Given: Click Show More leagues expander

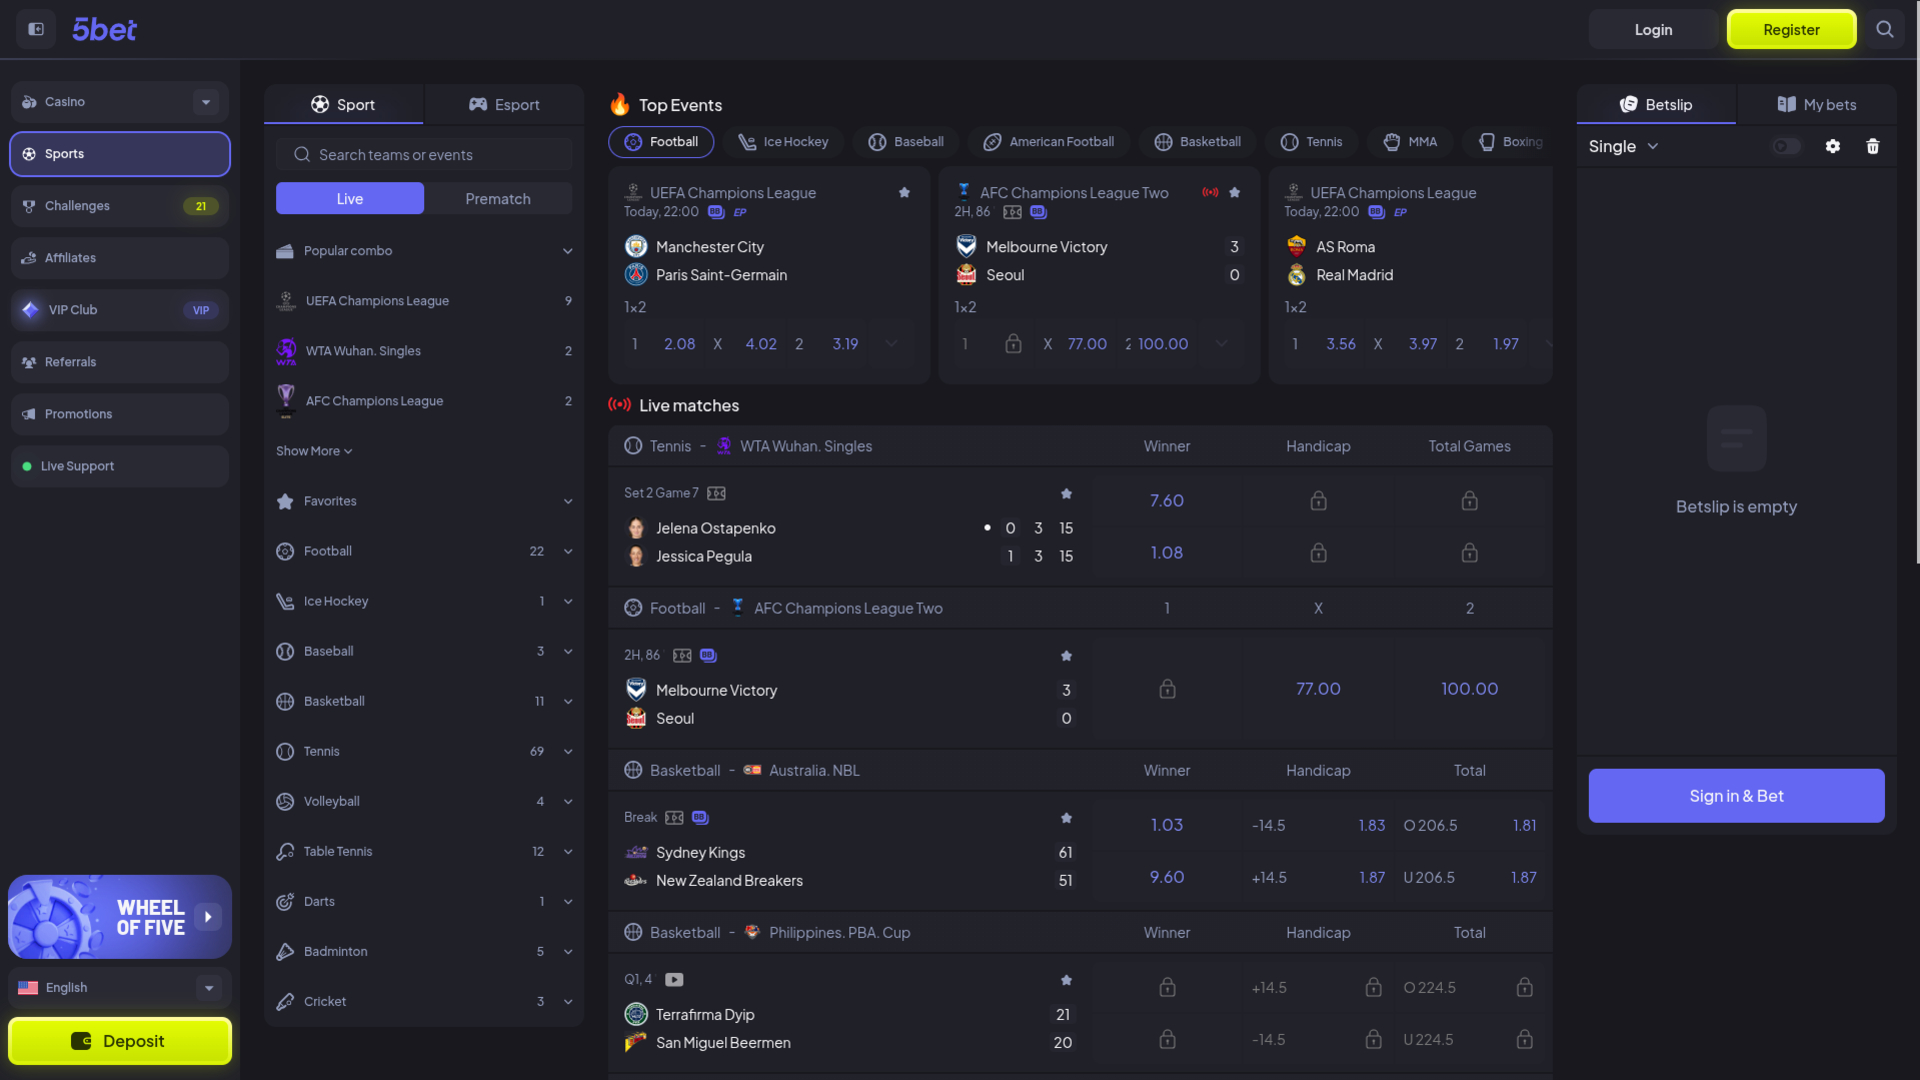Looking at the screenshot, I should [x=314, y=451].
